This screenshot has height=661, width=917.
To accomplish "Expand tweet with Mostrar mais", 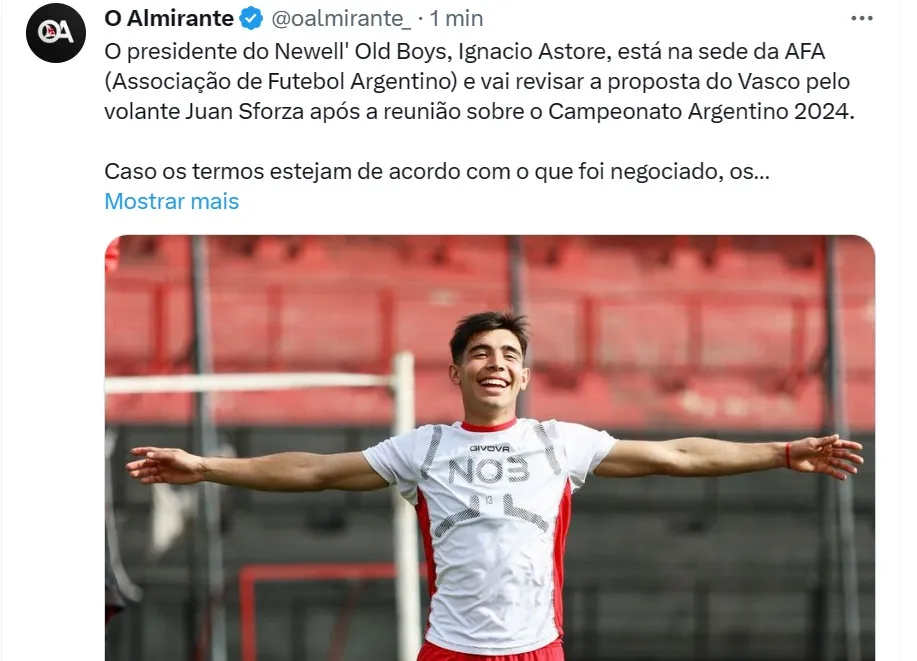I will pos(172,201).
